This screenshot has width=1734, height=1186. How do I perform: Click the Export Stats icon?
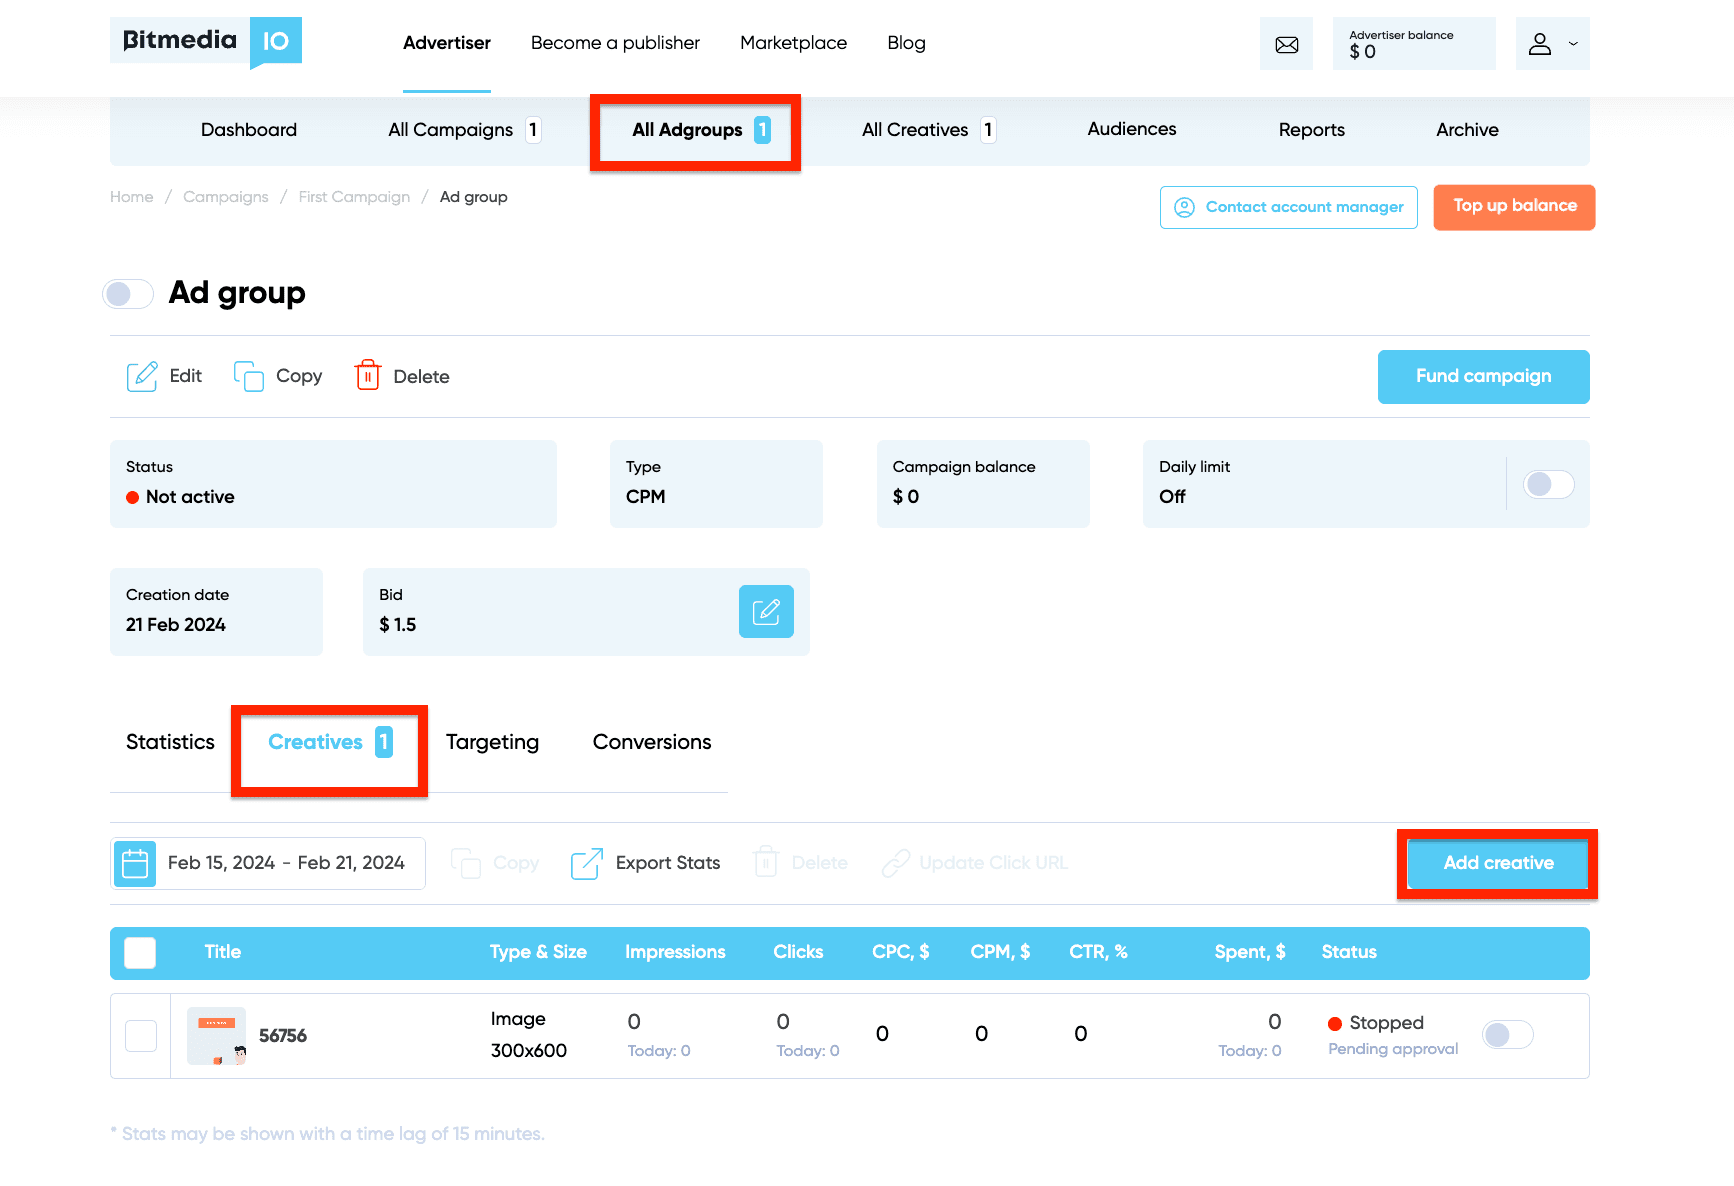click(x=587, y=863)
